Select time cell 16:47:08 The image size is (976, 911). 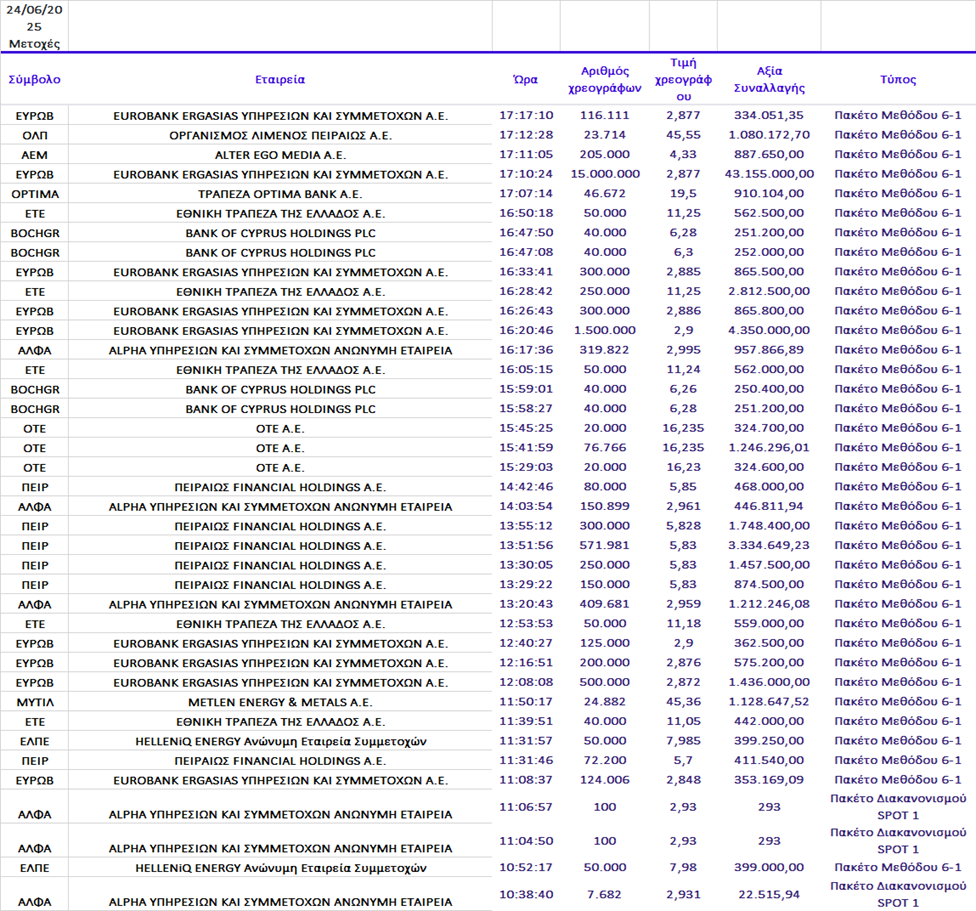526,252
